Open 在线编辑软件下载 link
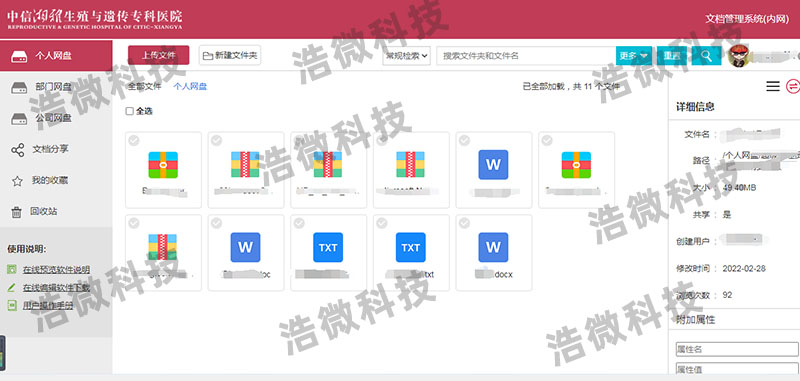This screenshot has height=381, width=800. point(57,288)
